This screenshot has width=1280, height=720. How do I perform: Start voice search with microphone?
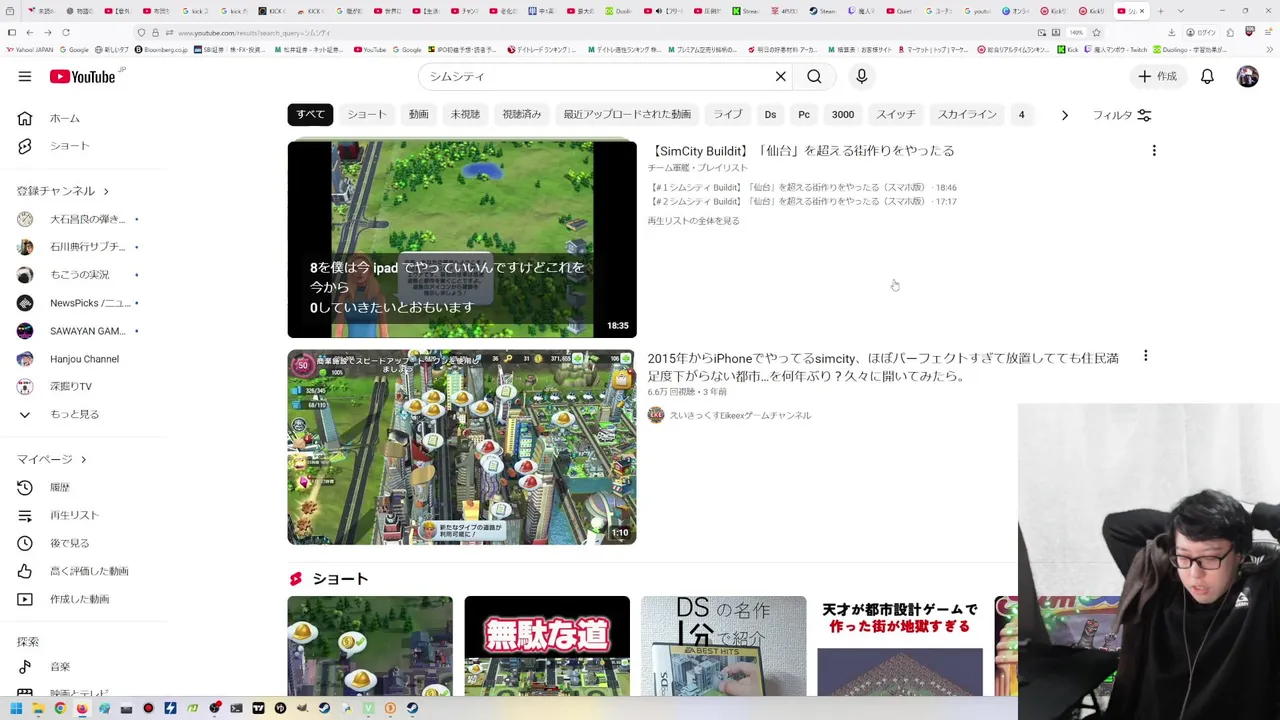tap(861, 76)
